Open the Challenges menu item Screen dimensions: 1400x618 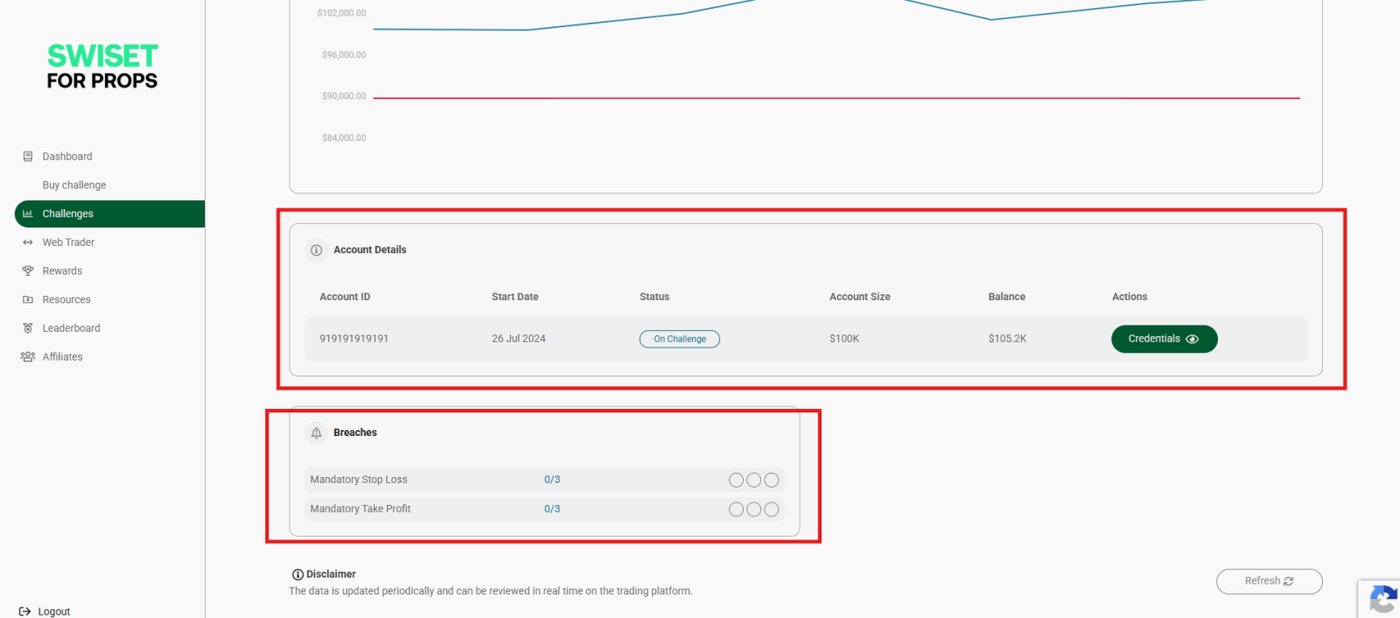(68, 214)
